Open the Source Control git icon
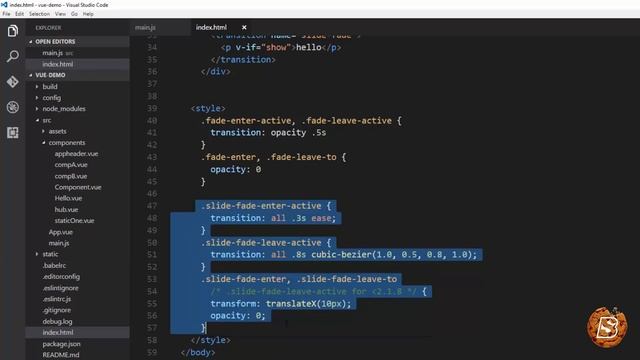 pyautogui.click(x=13, y=82)
